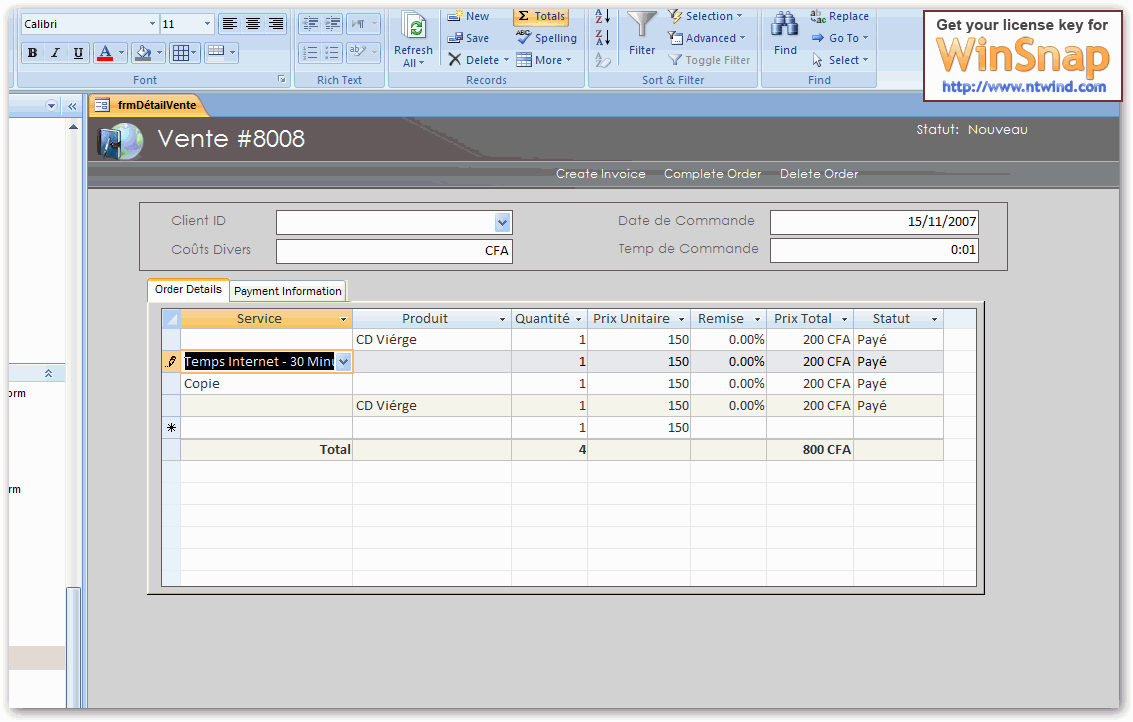Click the Coûts Divers input field

(395, 252)
